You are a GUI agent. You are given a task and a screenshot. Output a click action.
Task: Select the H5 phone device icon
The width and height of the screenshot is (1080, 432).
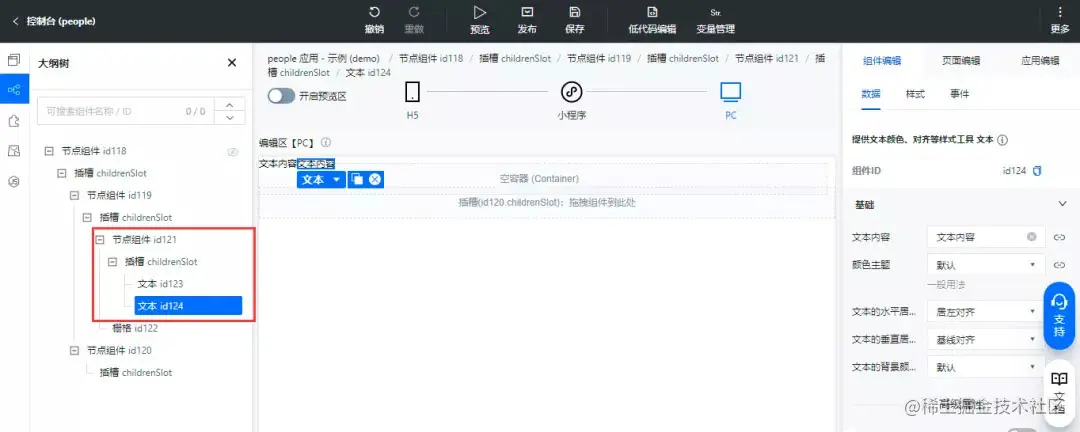click(413, 92)
